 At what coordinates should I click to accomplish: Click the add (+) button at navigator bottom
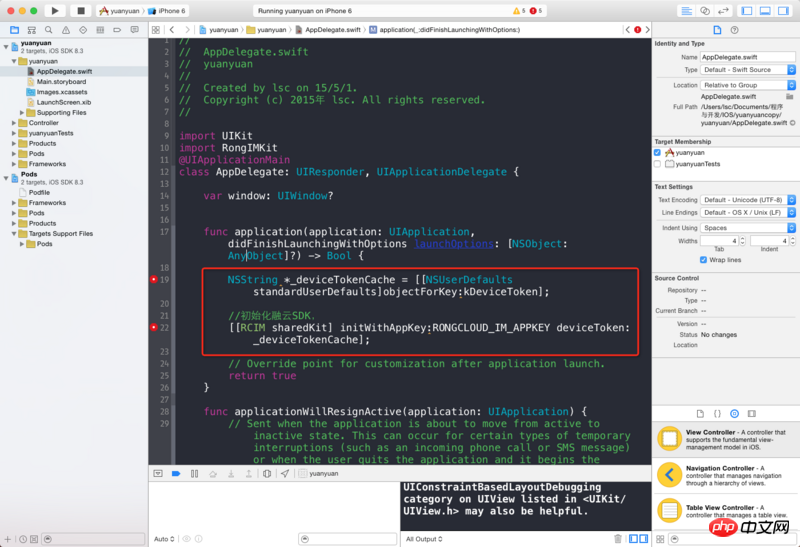(7, 539)
